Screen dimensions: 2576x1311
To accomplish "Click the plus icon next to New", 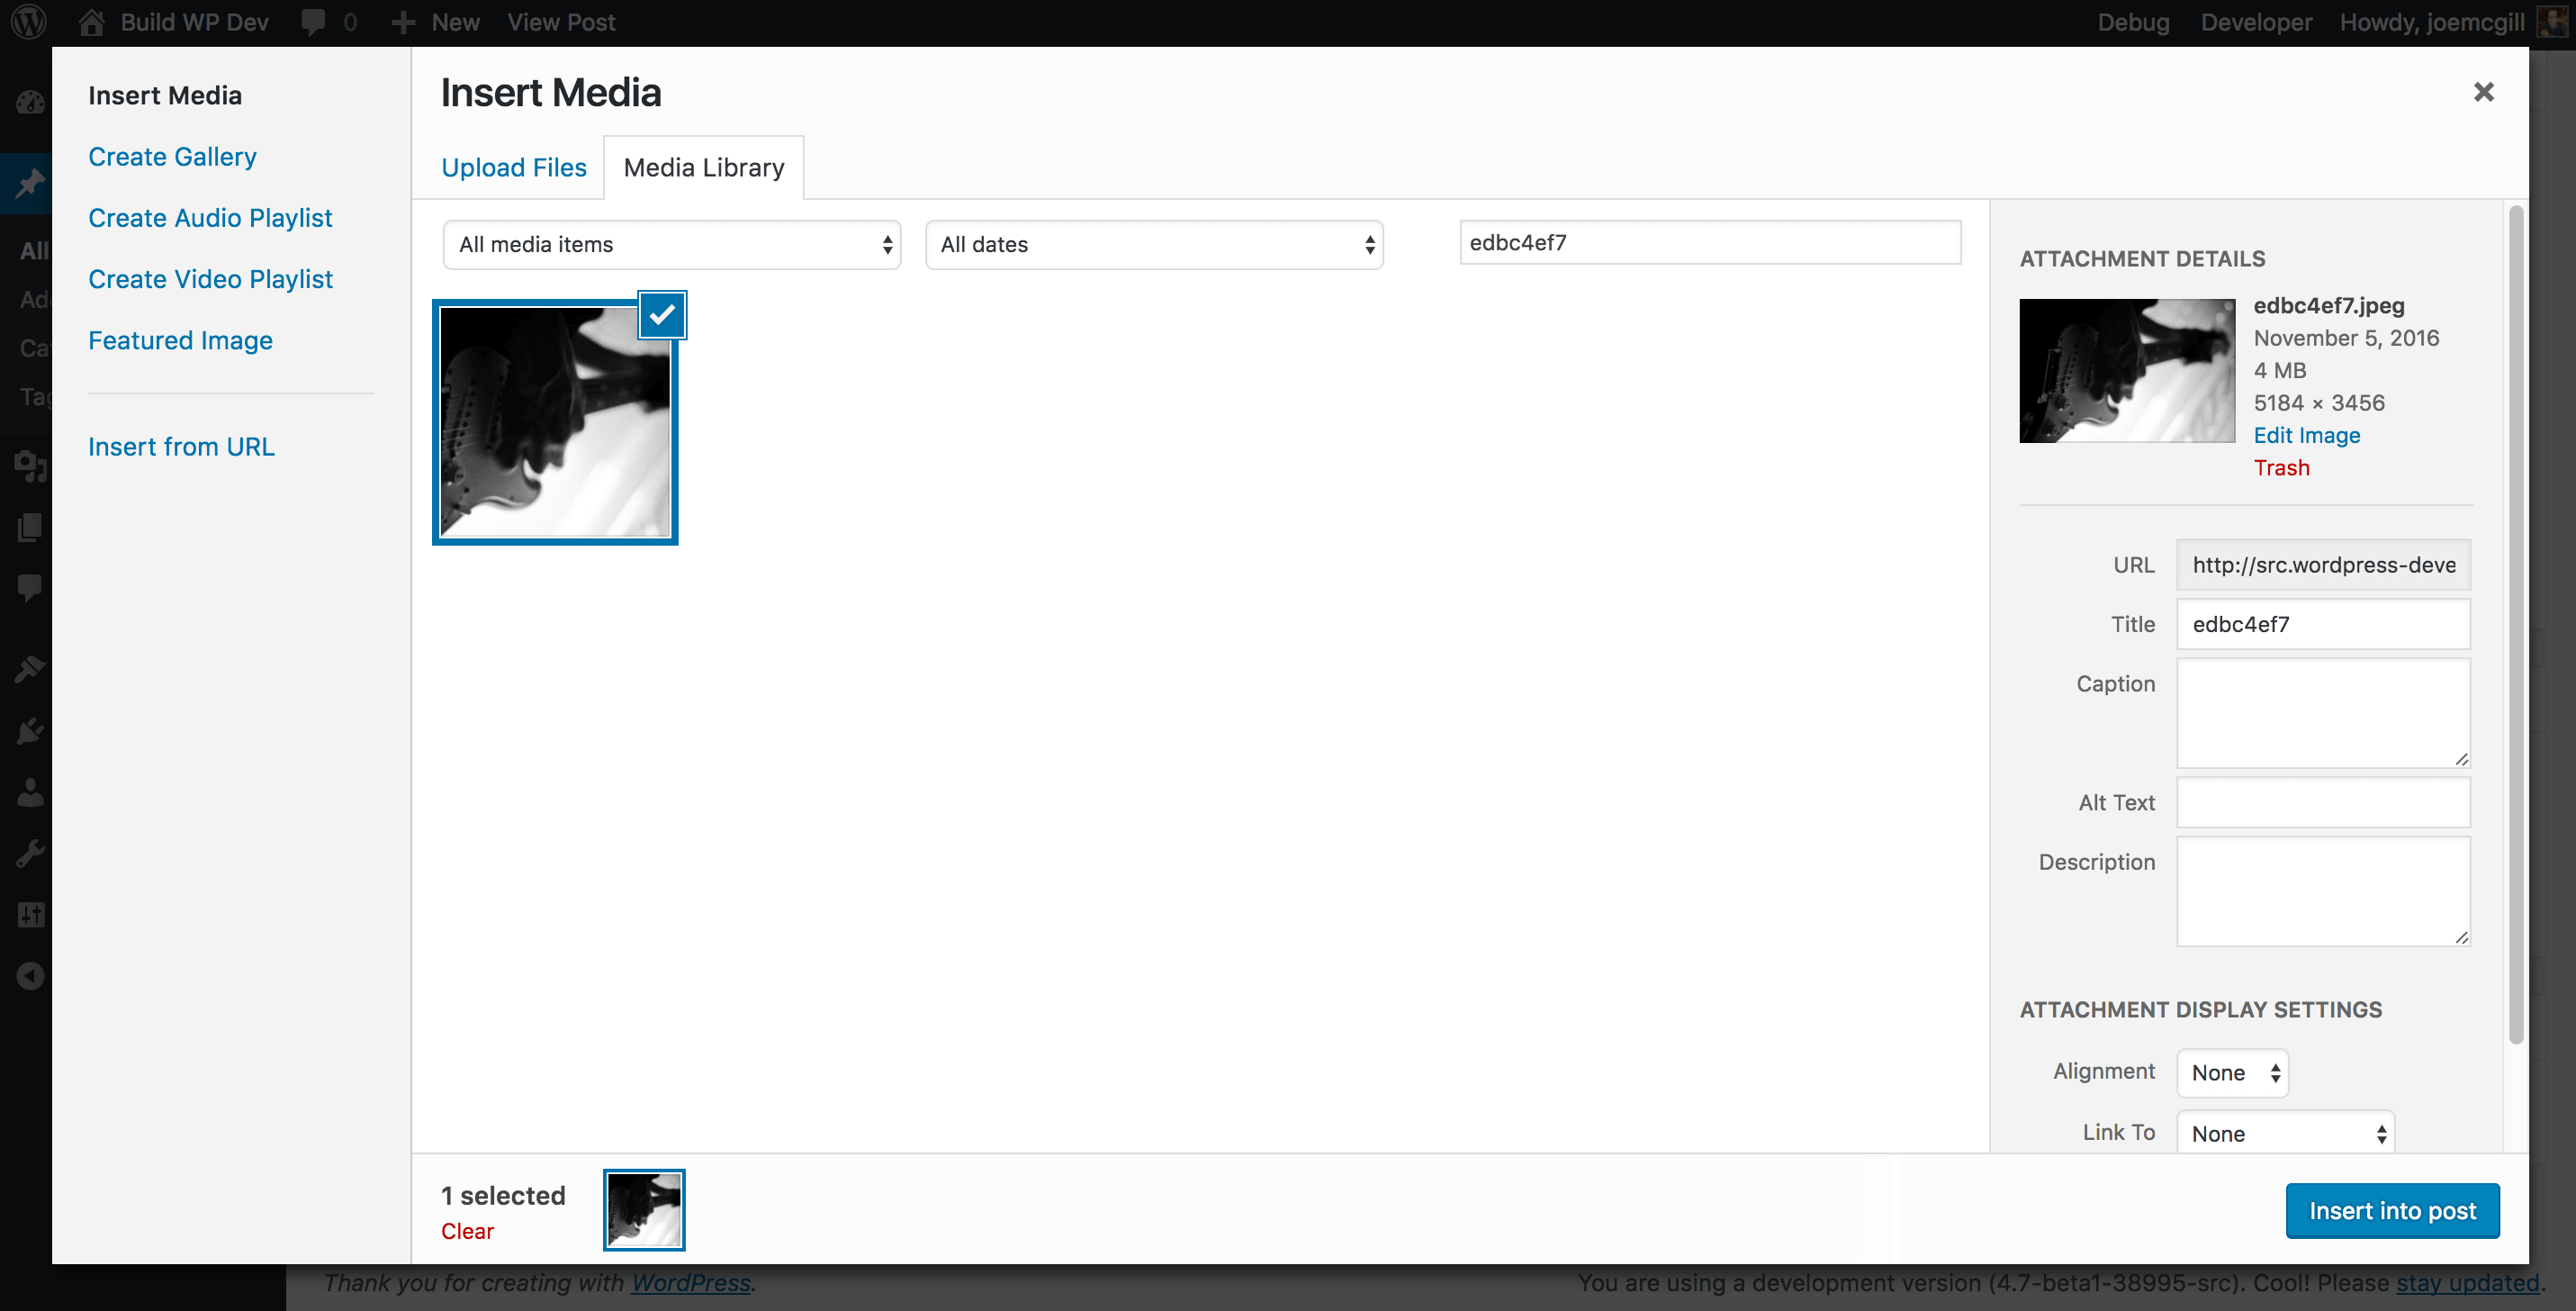I will [403, 22].
